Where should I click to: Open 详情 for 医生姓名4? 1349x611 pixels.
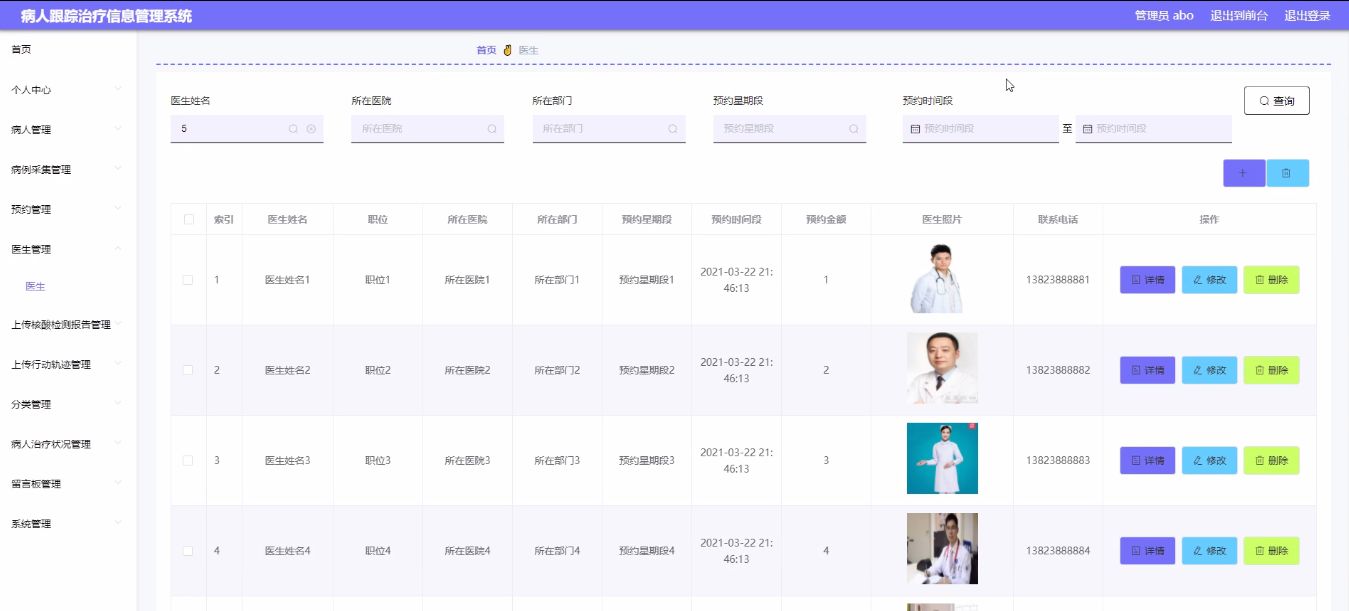(1148, 551)
